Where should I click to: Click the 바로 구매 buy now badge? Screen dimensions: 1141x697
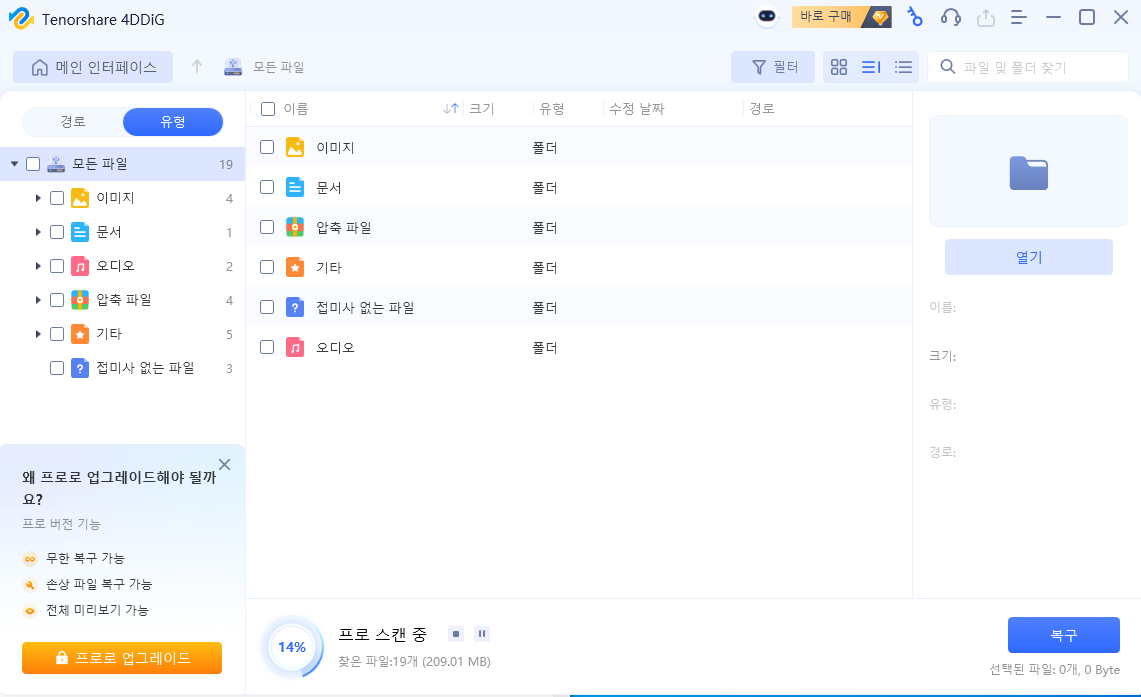tap(841, 17)
